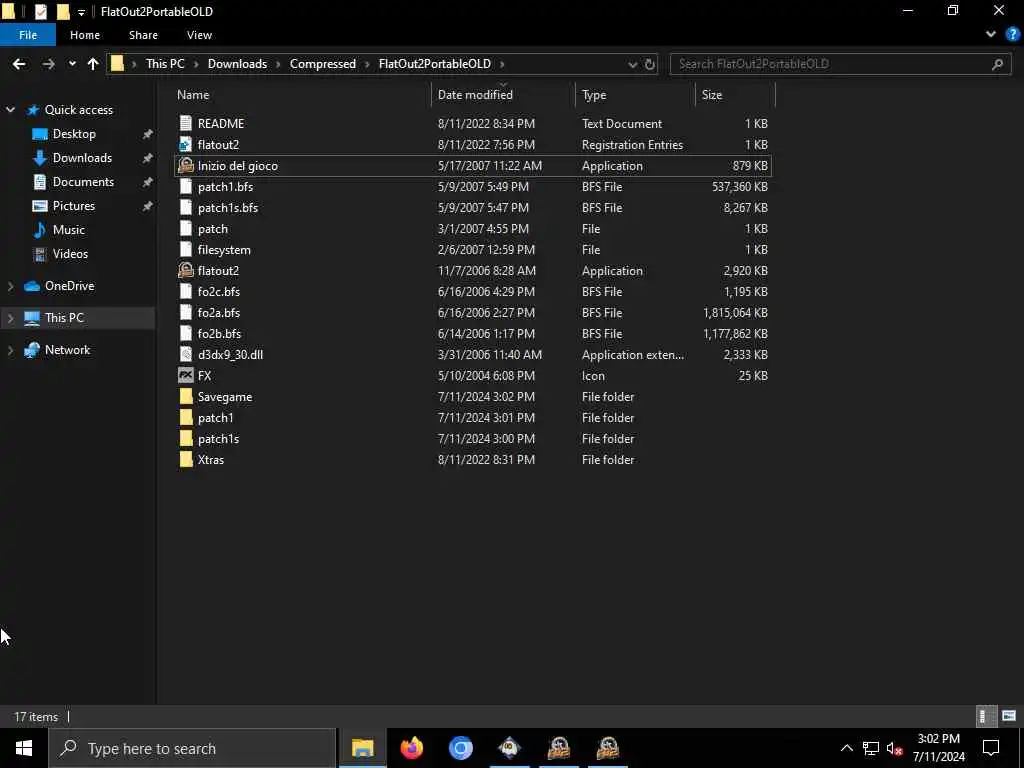Open the File menu

[28, 35]
